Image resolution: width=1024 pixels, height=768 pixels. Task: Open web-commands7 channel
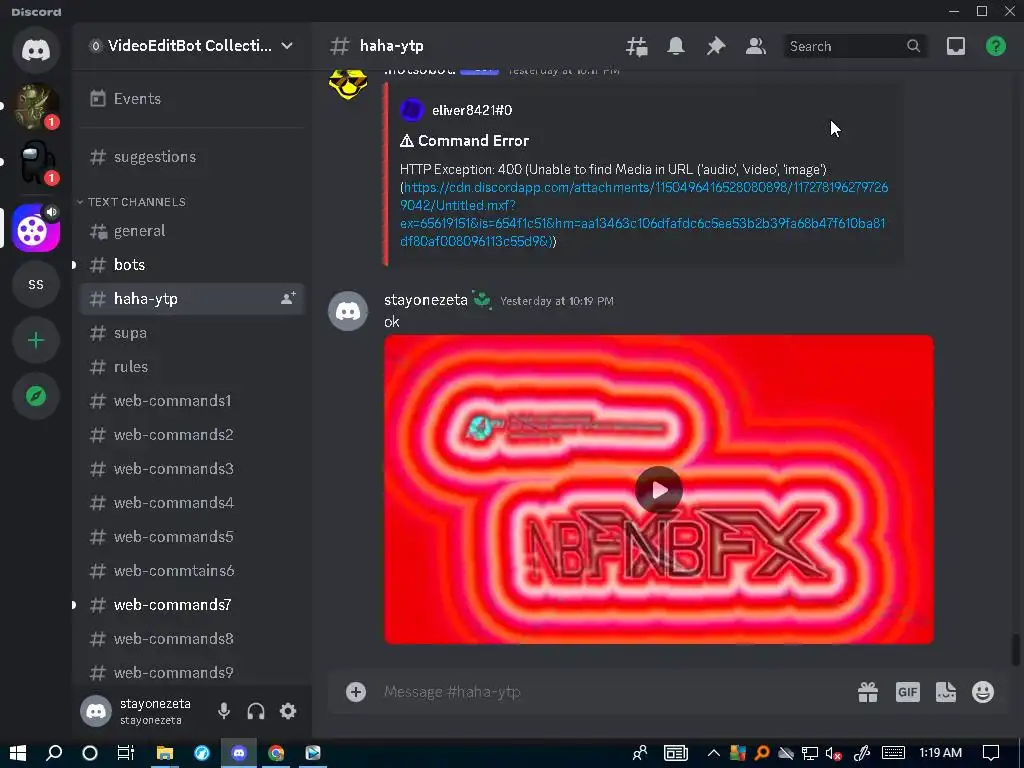click(x=192, y=604)
